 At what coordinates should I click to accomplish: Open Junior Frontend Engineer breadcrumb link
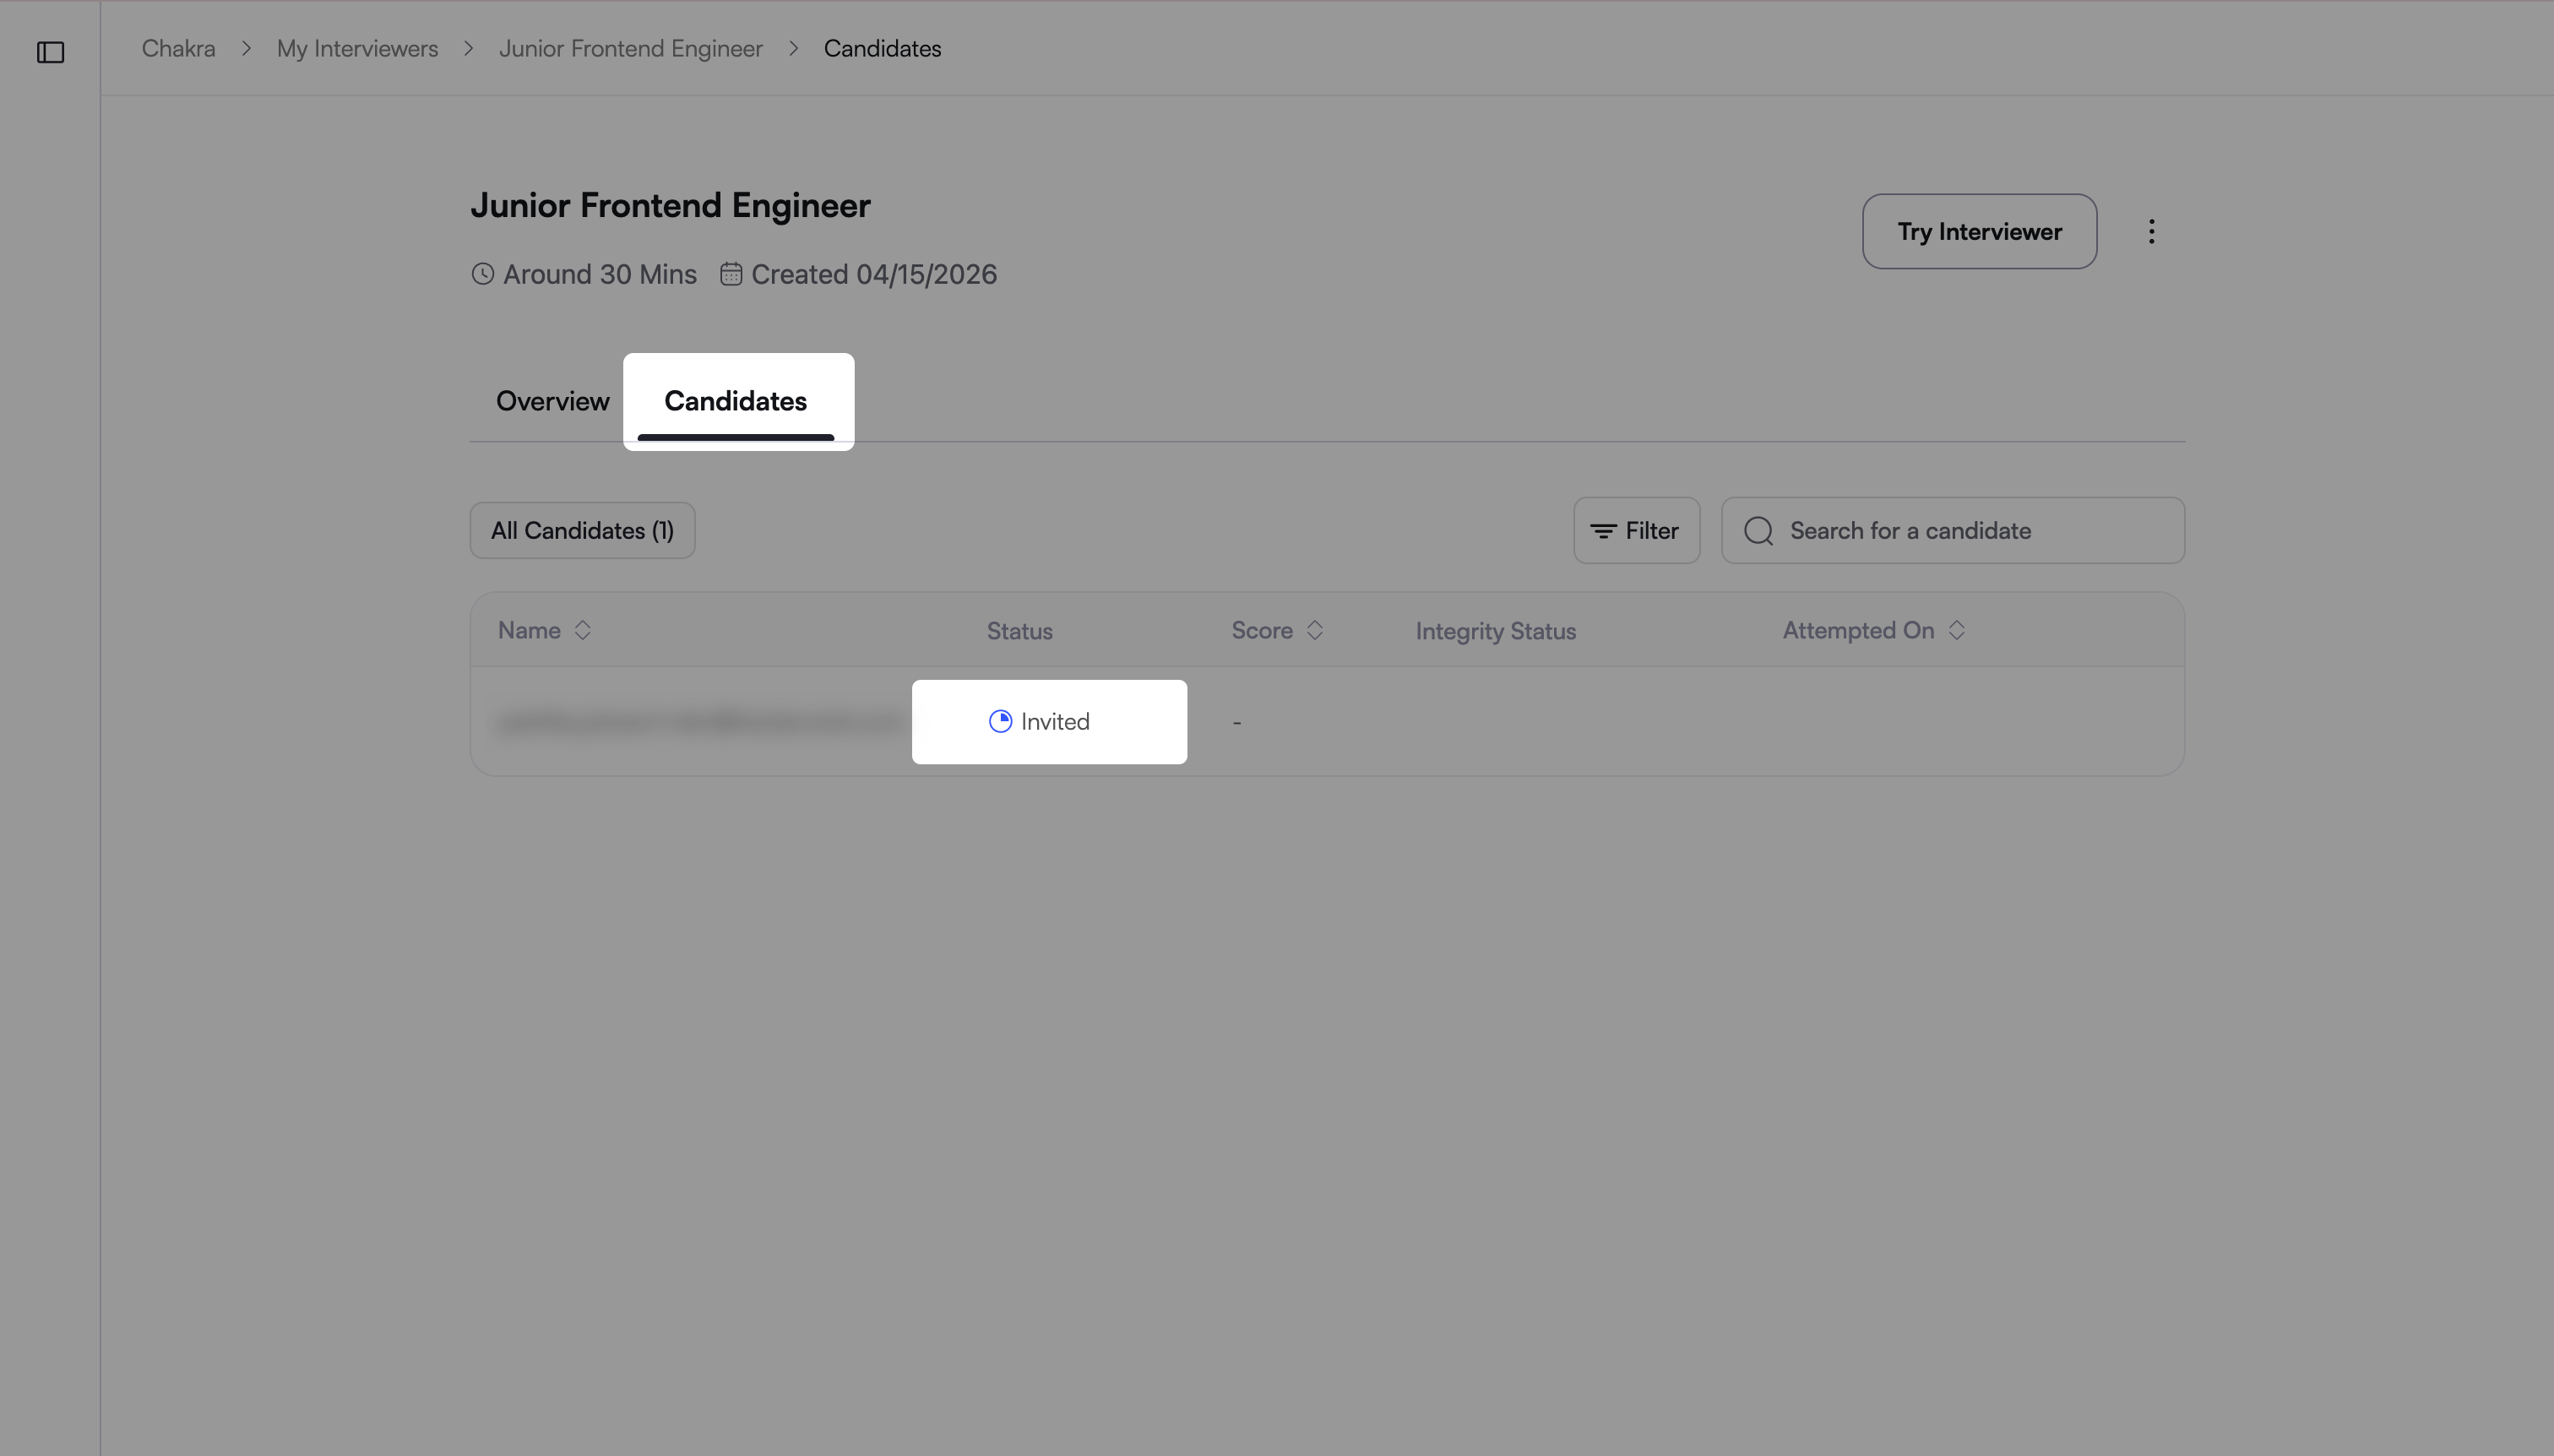point(630,49)
